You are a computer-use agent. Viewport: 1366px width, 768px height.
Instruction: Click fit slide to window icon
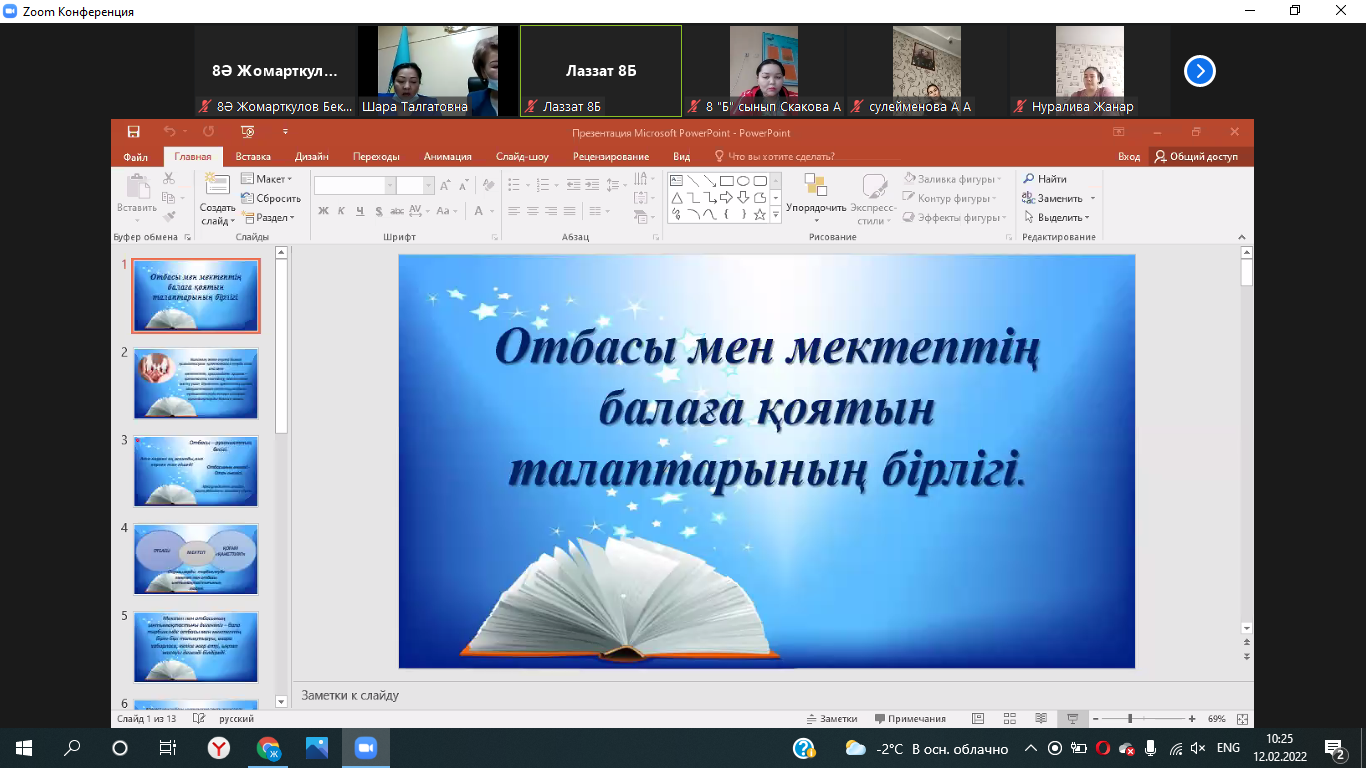tap(1242, 719)
